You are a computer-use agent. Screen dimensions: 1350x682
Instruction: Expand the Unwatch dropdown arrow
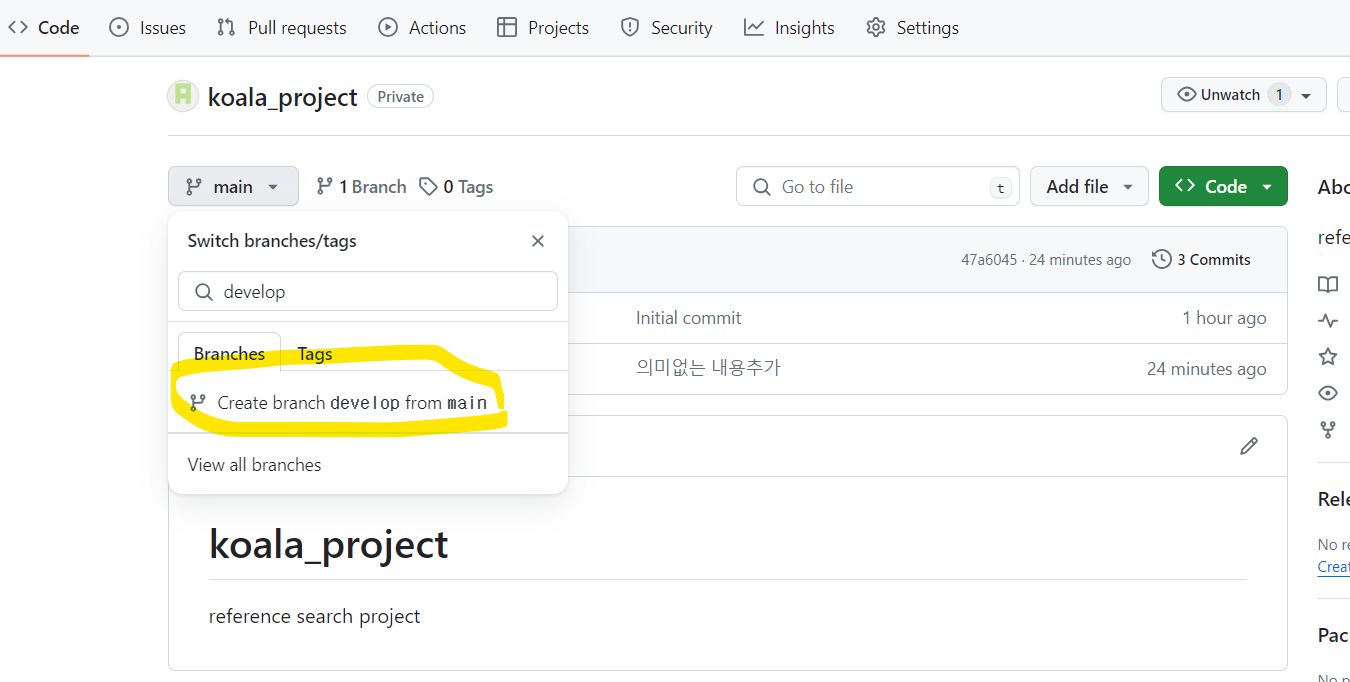[1307, 96]
